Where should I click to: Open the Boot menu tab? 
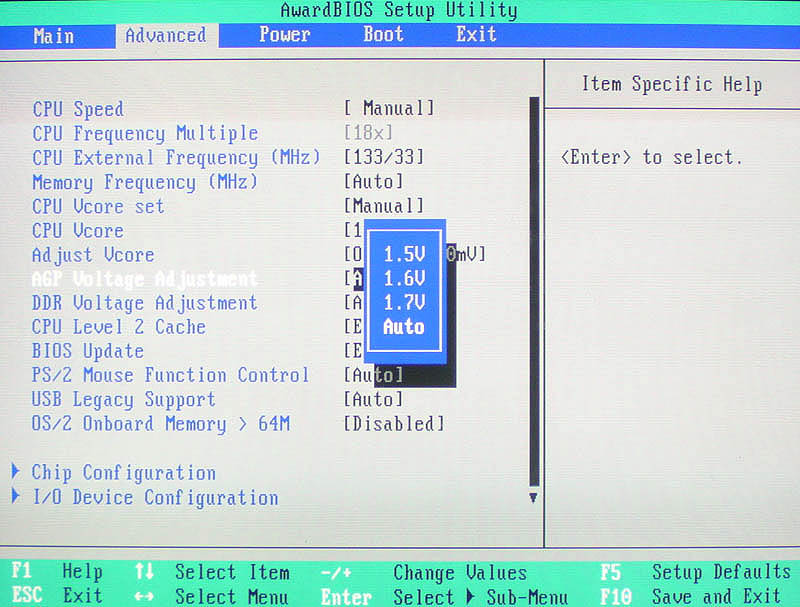tap(383, 35)
